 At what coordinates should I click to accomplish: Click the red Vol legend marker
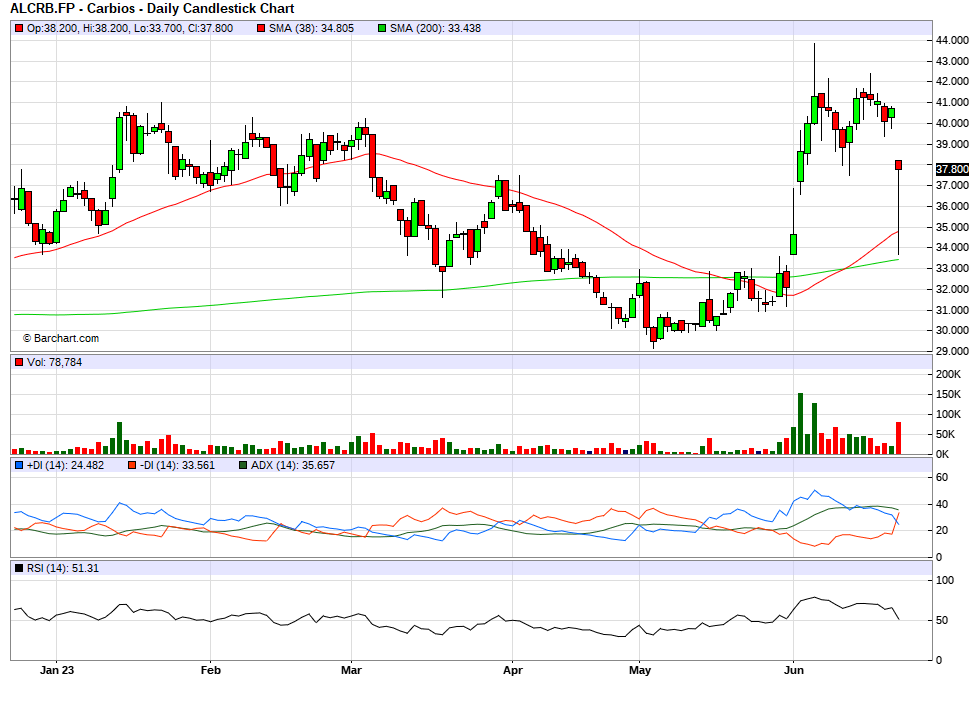(19, 362)
